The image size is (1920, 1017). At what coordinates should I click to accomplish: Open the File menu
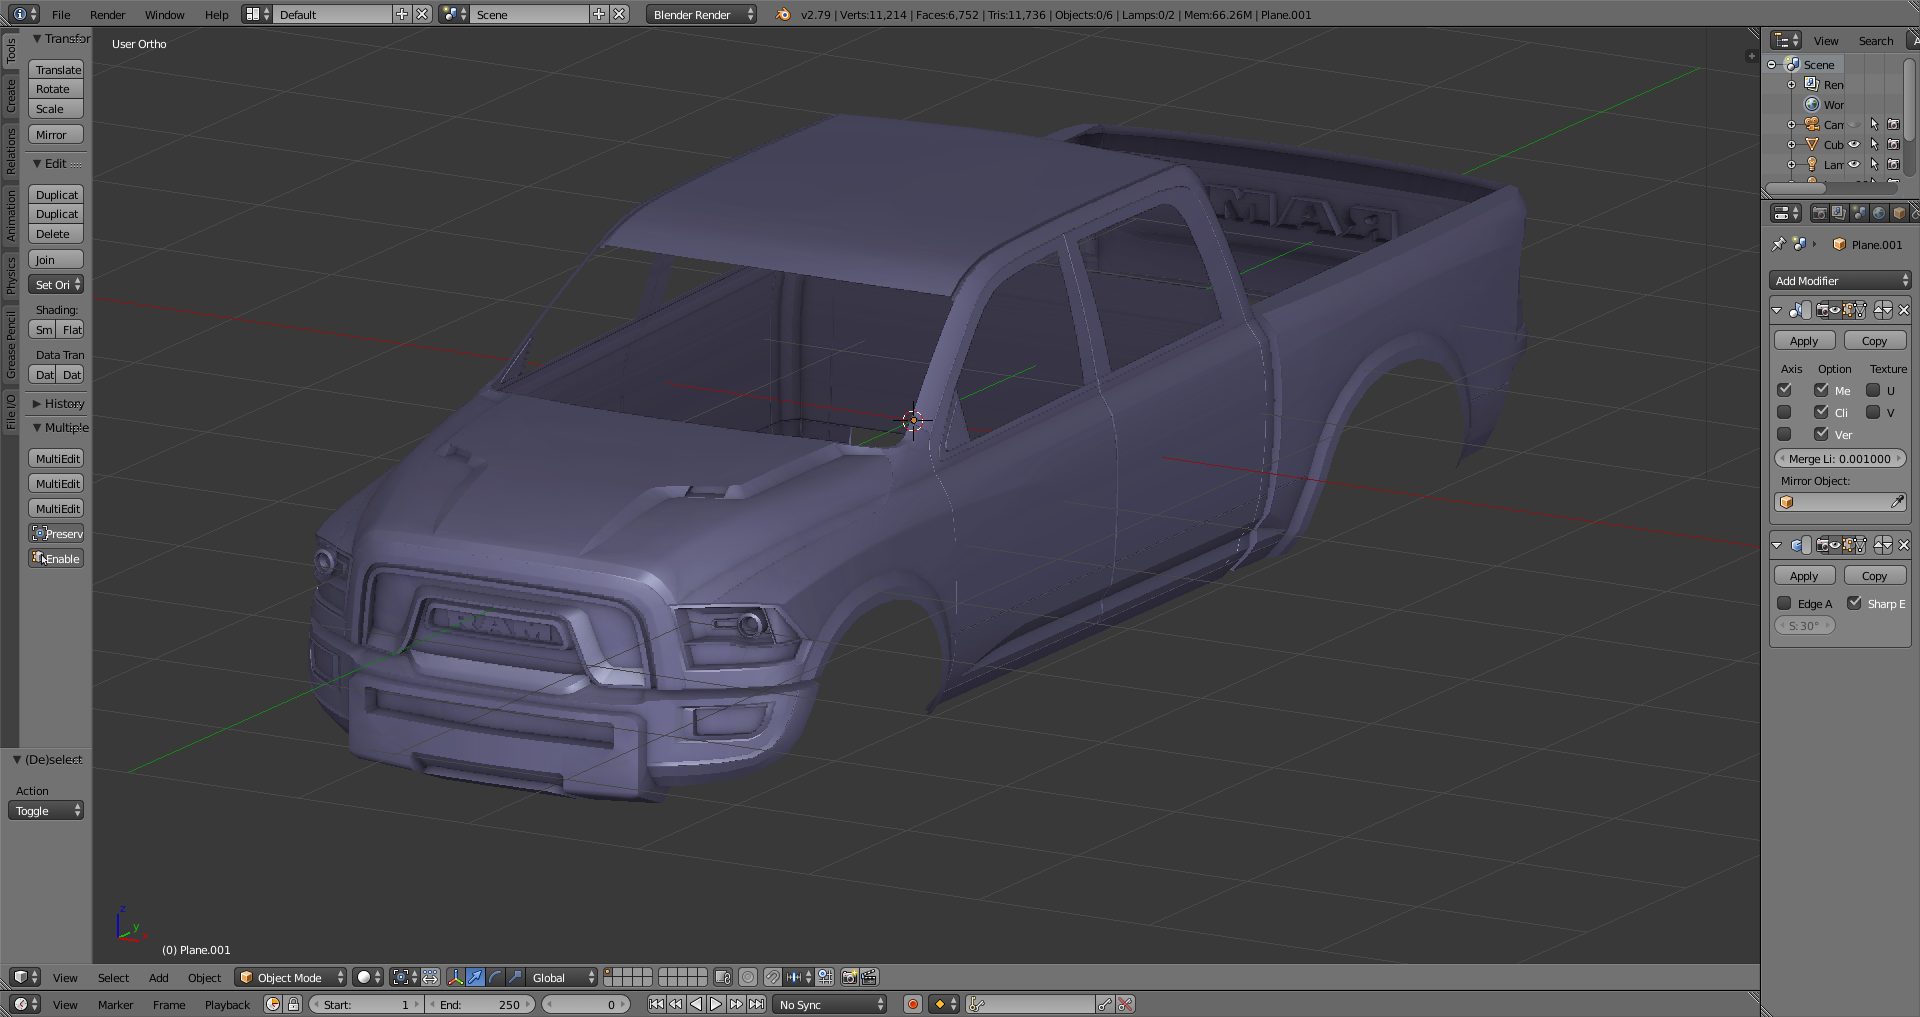(x=61, y=14)
